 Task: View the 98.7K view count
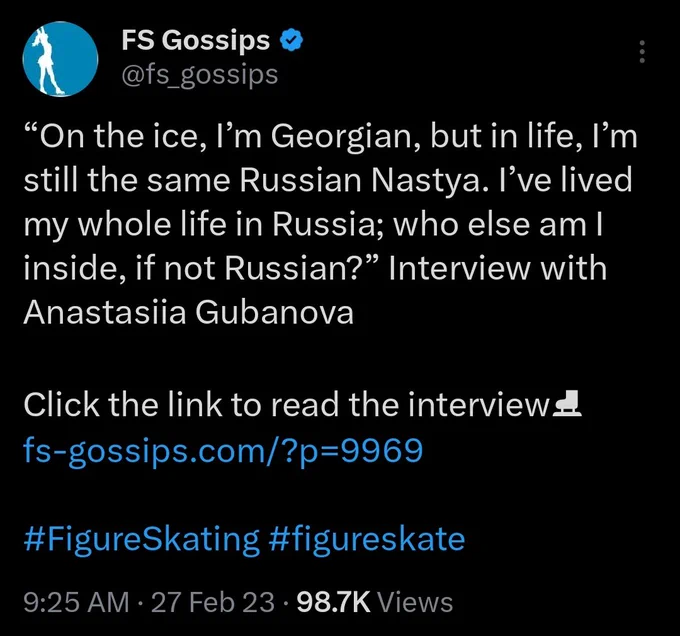pos(333,602)
